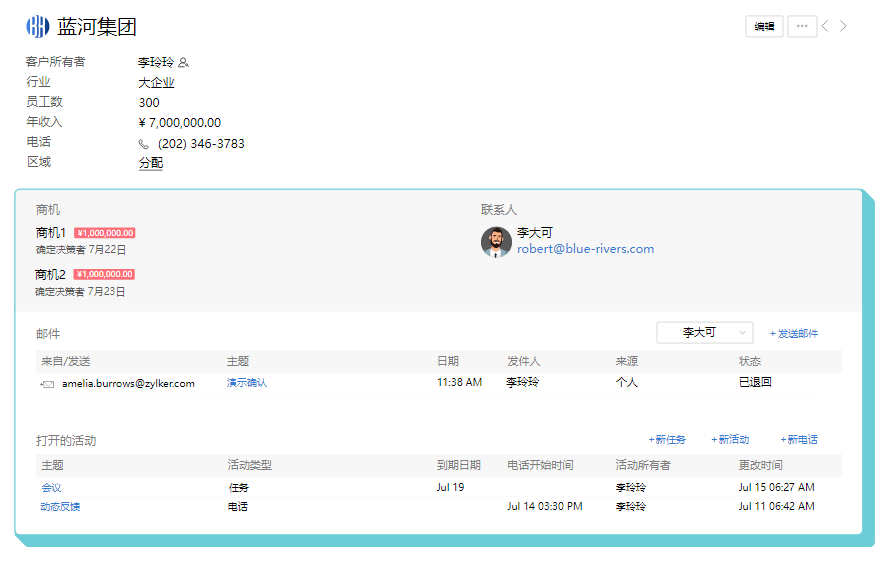The width and height of the screenshot is (892, 566).
Task: Click the phone icon next to (202) 346-3783
Action: (144, 144)
